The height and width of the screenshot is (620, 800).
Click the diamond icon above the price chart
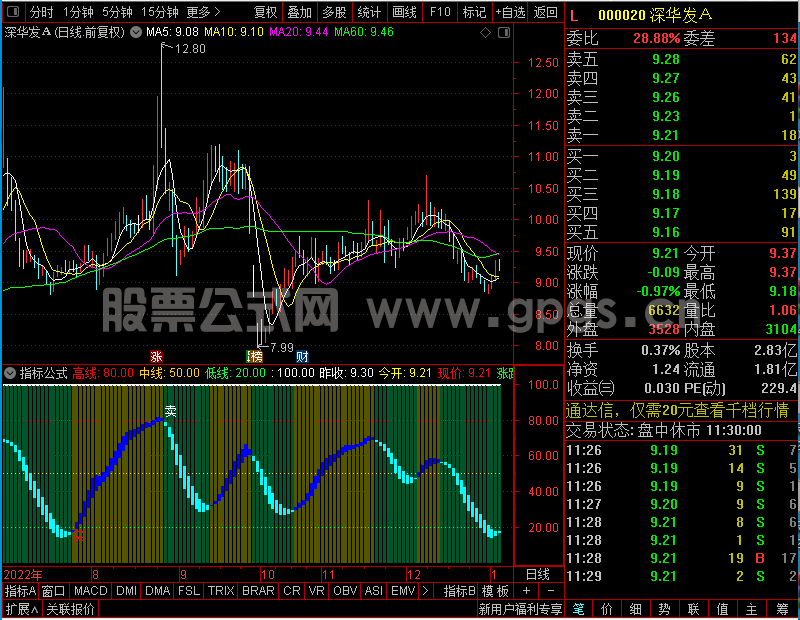click(485, 33)
